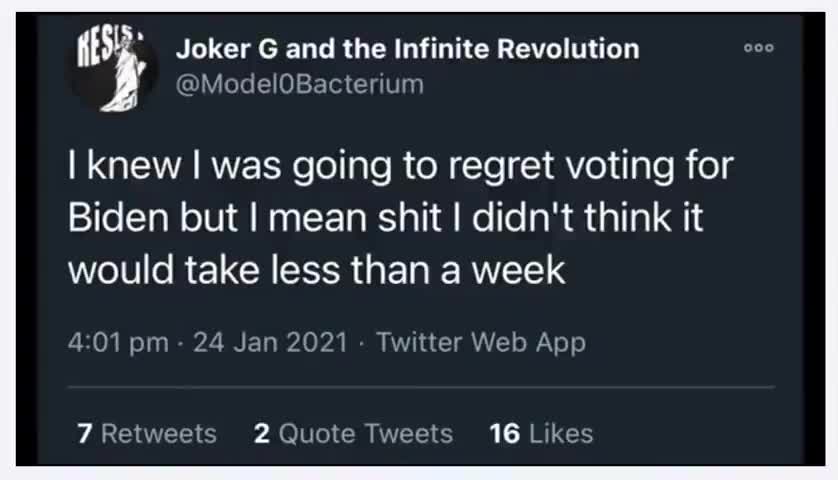Open the Twitter Web App source link
This screenshot has height=480, width=838.
(x=481, y=342)
